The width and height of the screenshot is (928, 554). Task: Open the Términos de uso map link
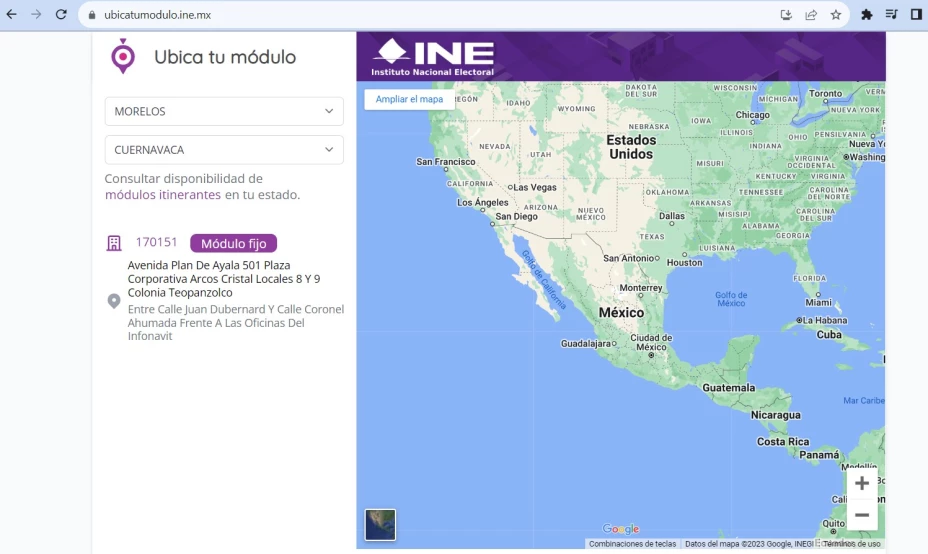tap(851, 544)
